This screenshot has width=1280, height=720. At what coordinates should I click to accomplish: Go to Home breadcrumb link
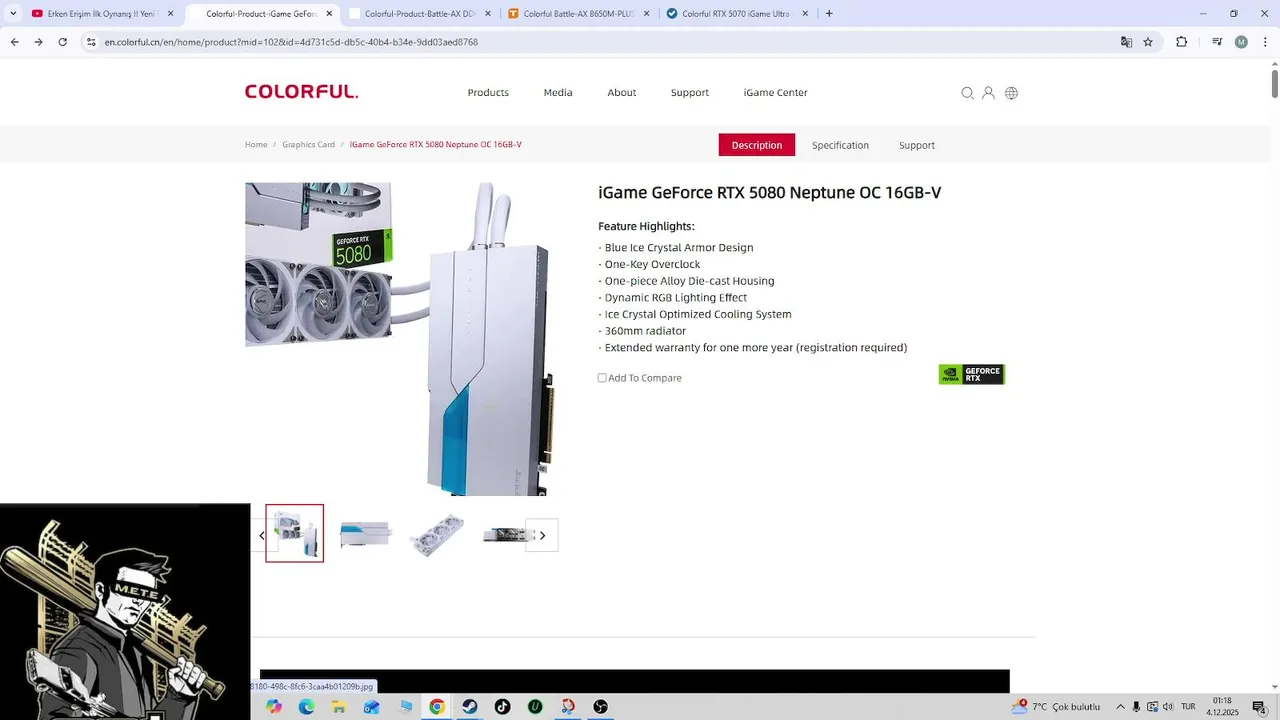click(x=256, y=144)
